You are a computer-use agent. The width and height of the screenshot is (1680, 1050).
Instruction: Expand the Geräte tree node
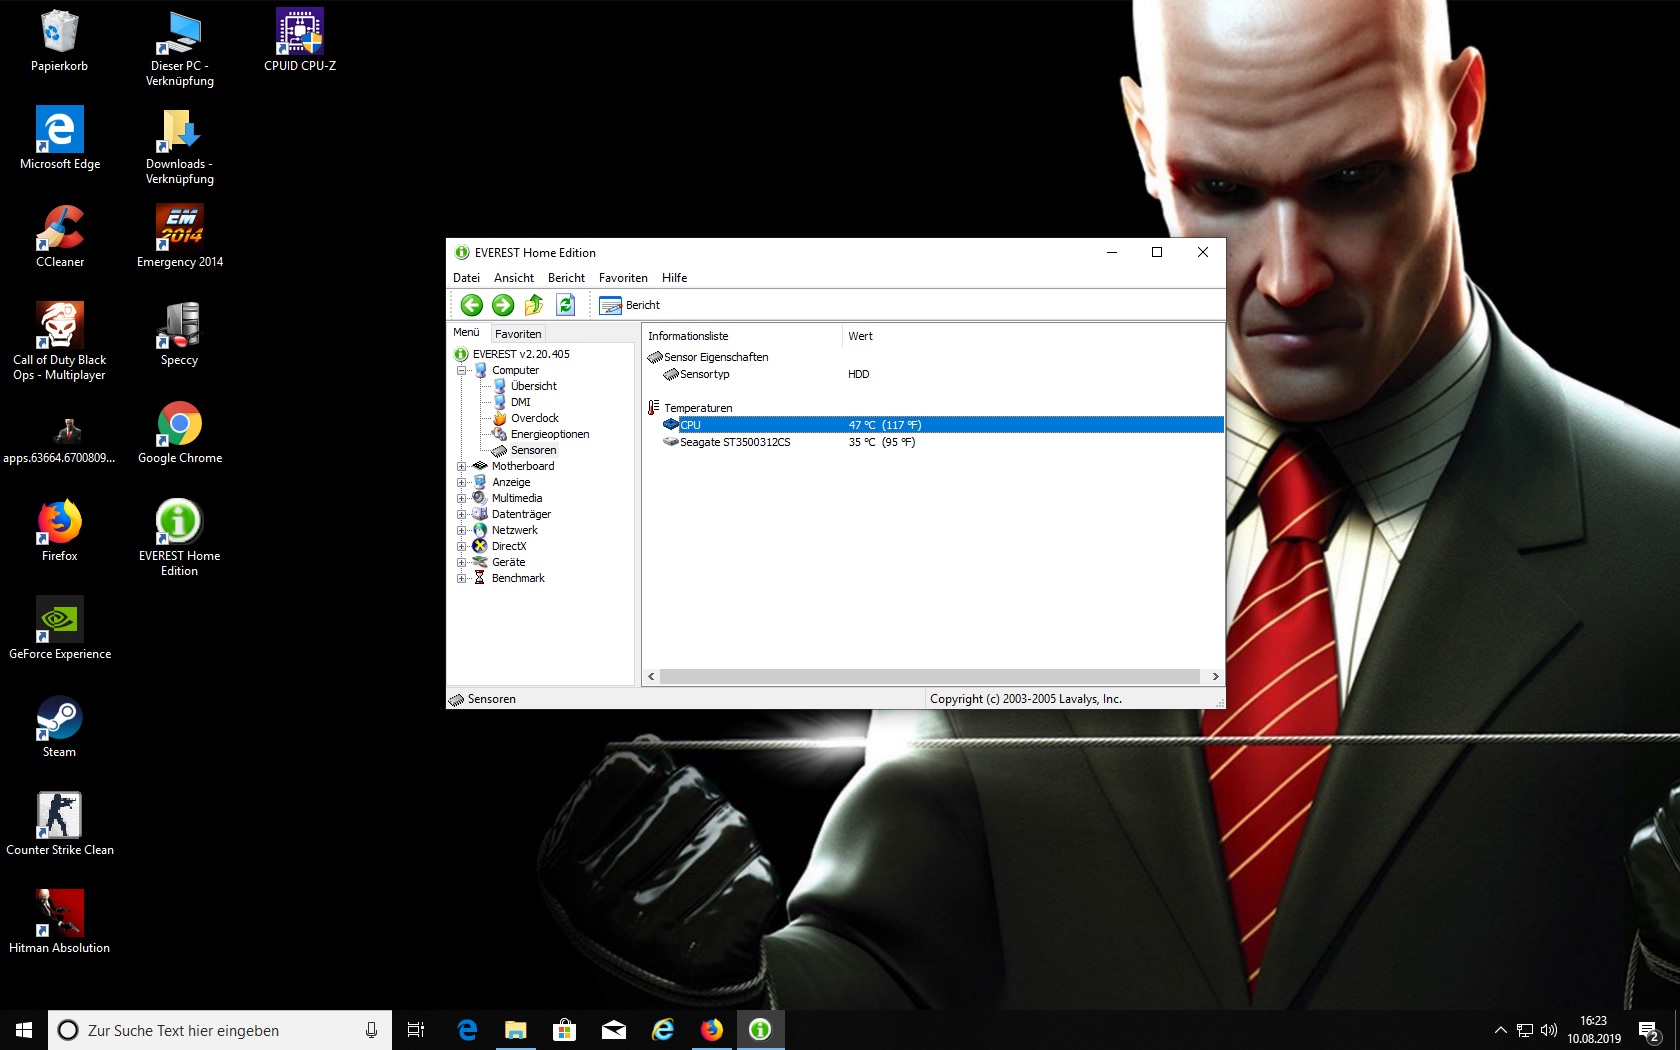[x=462, y=562]
